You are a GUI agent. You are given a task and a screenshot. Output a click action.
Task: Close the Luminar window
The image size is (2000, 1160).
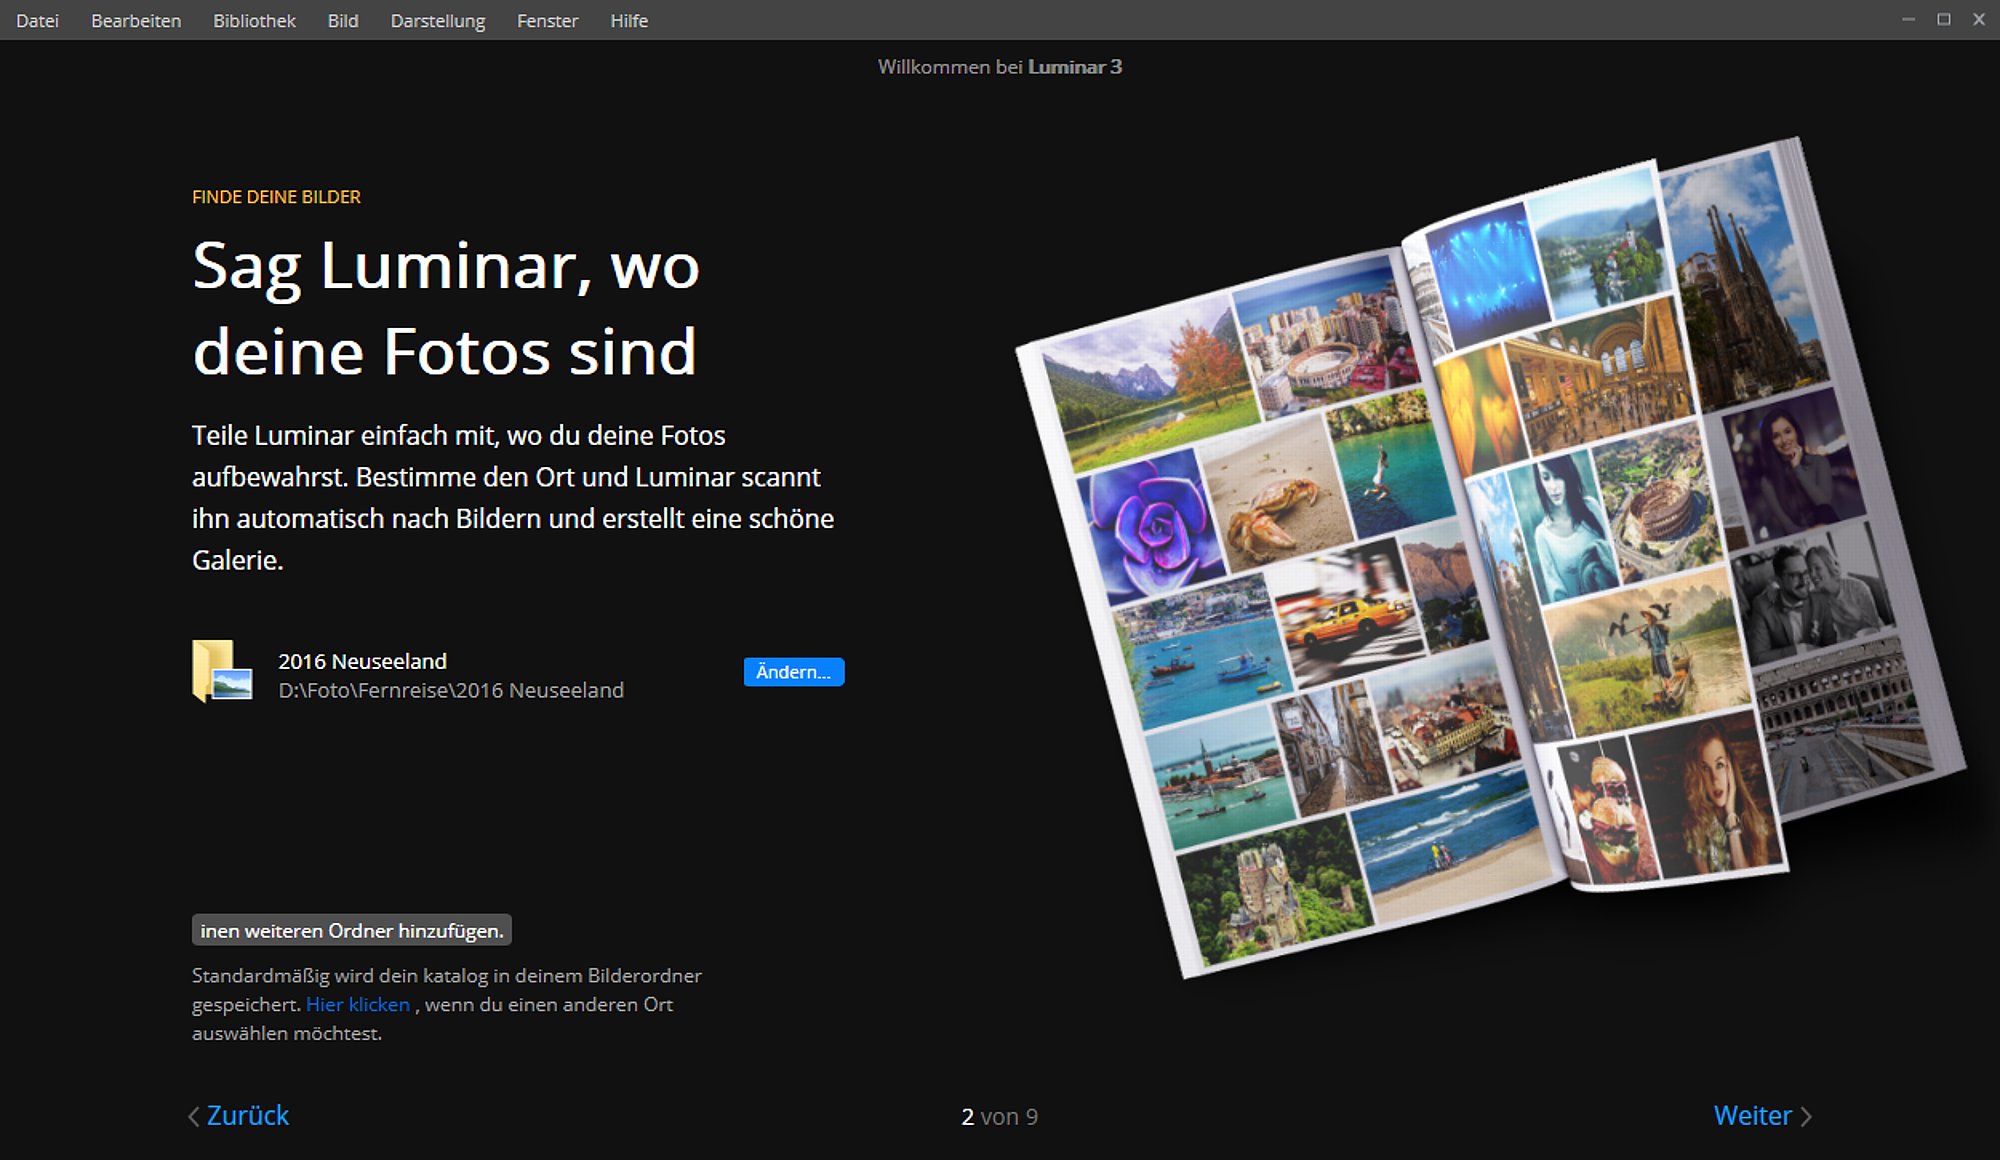pyautogui.click(x=1979, y=20)
